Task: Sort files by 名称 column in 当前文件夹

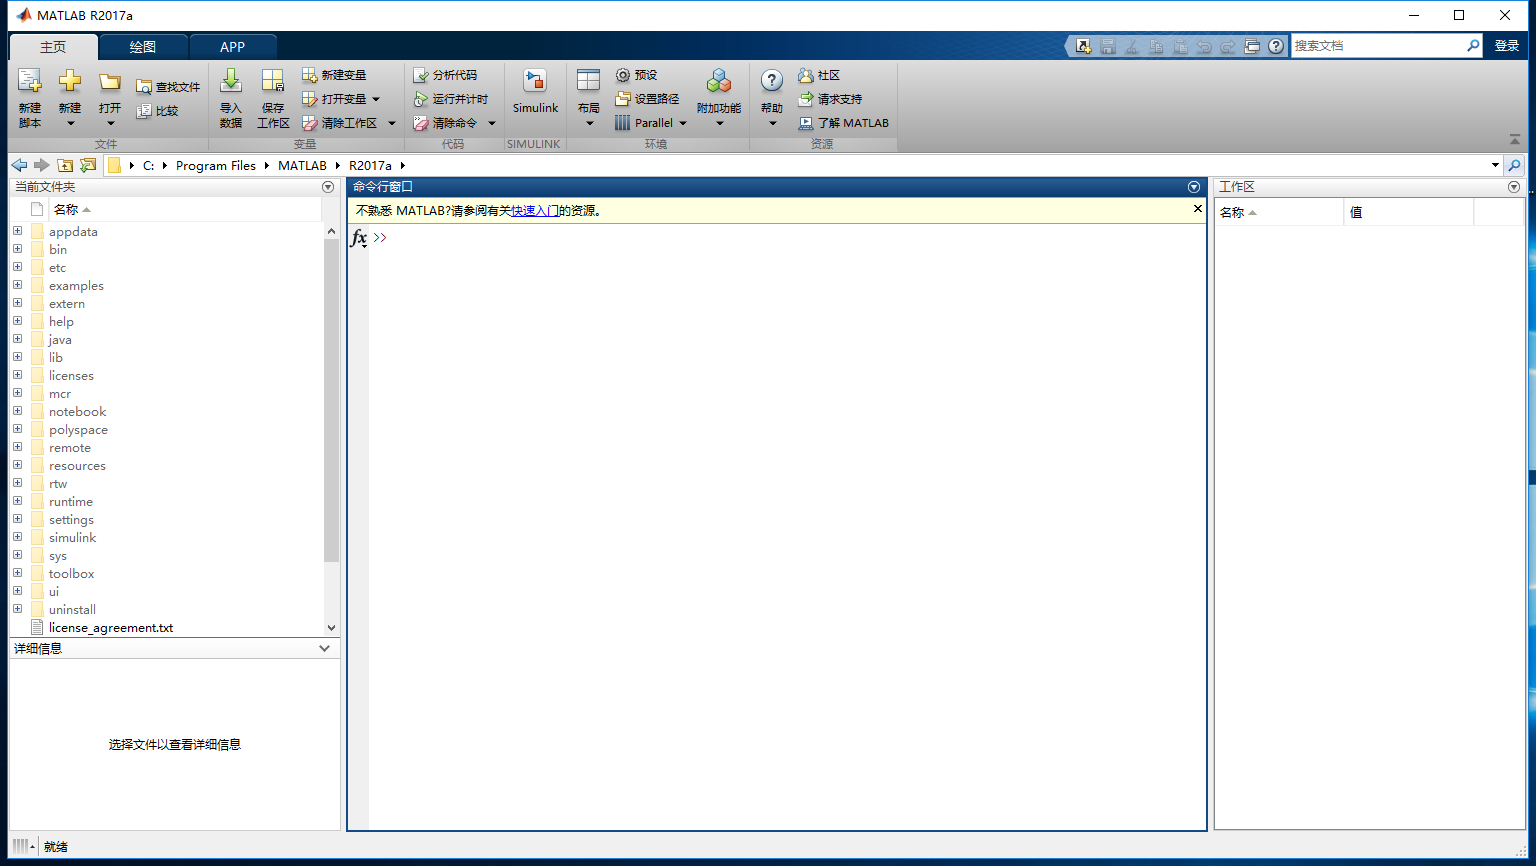Action: [x=185, y=209]
